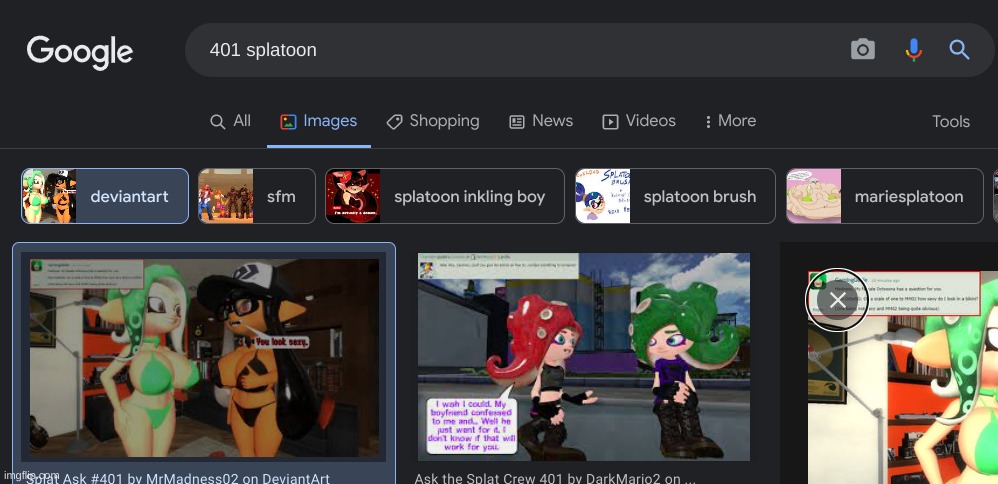998x484 pixels.
Task: Apply the sfm filter chip
Action: [x=257, y=196]
